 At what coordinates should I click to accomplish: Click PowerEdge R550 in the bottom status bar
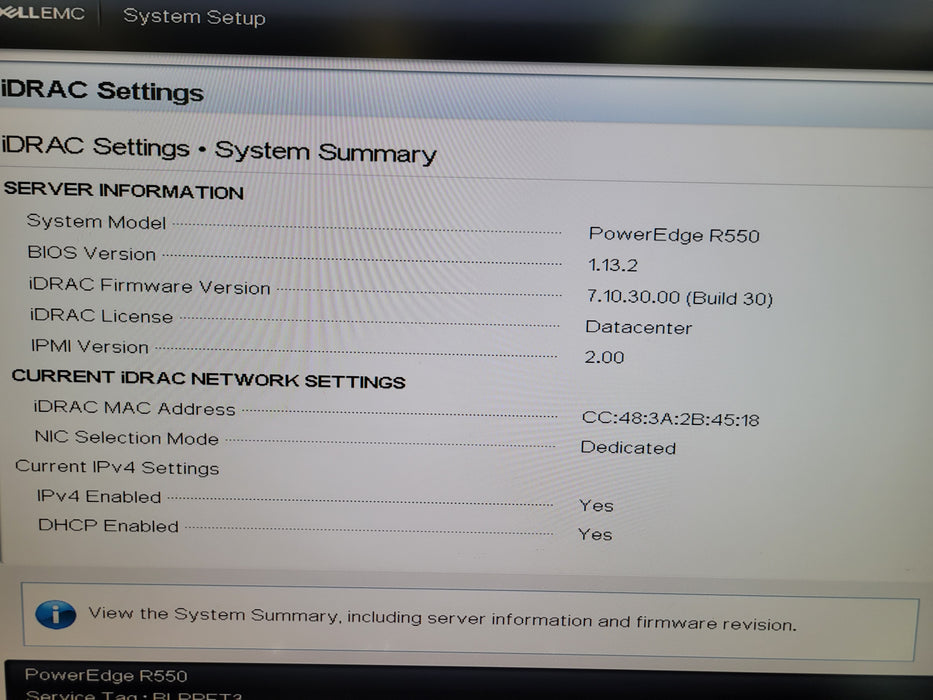click(x=106, y=675)
